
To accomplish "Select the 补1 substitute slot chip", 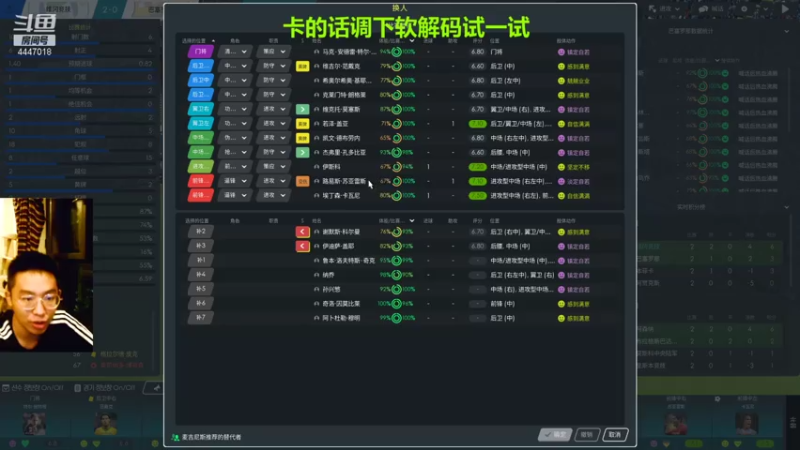I will click(x=201, y=260).
